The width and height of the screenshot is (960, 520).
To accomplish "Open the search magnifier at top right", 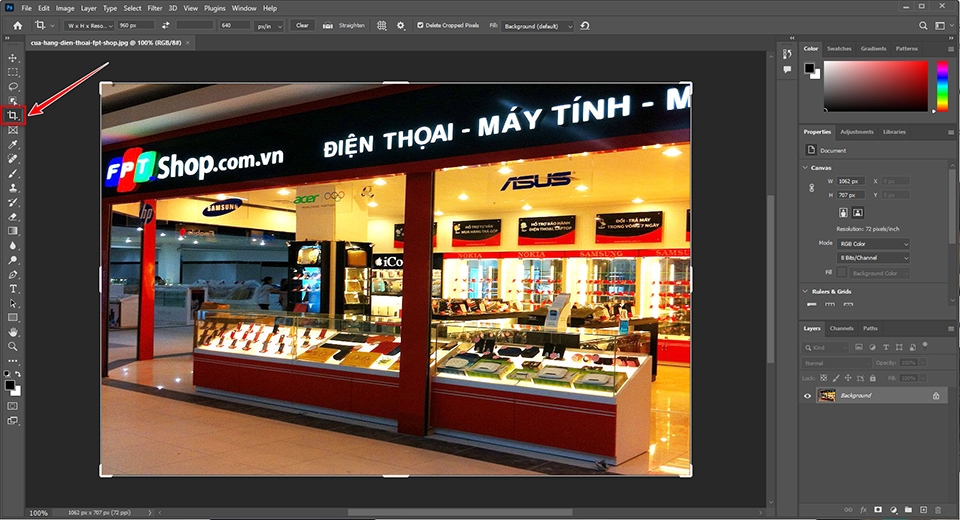I will [923, 26].
